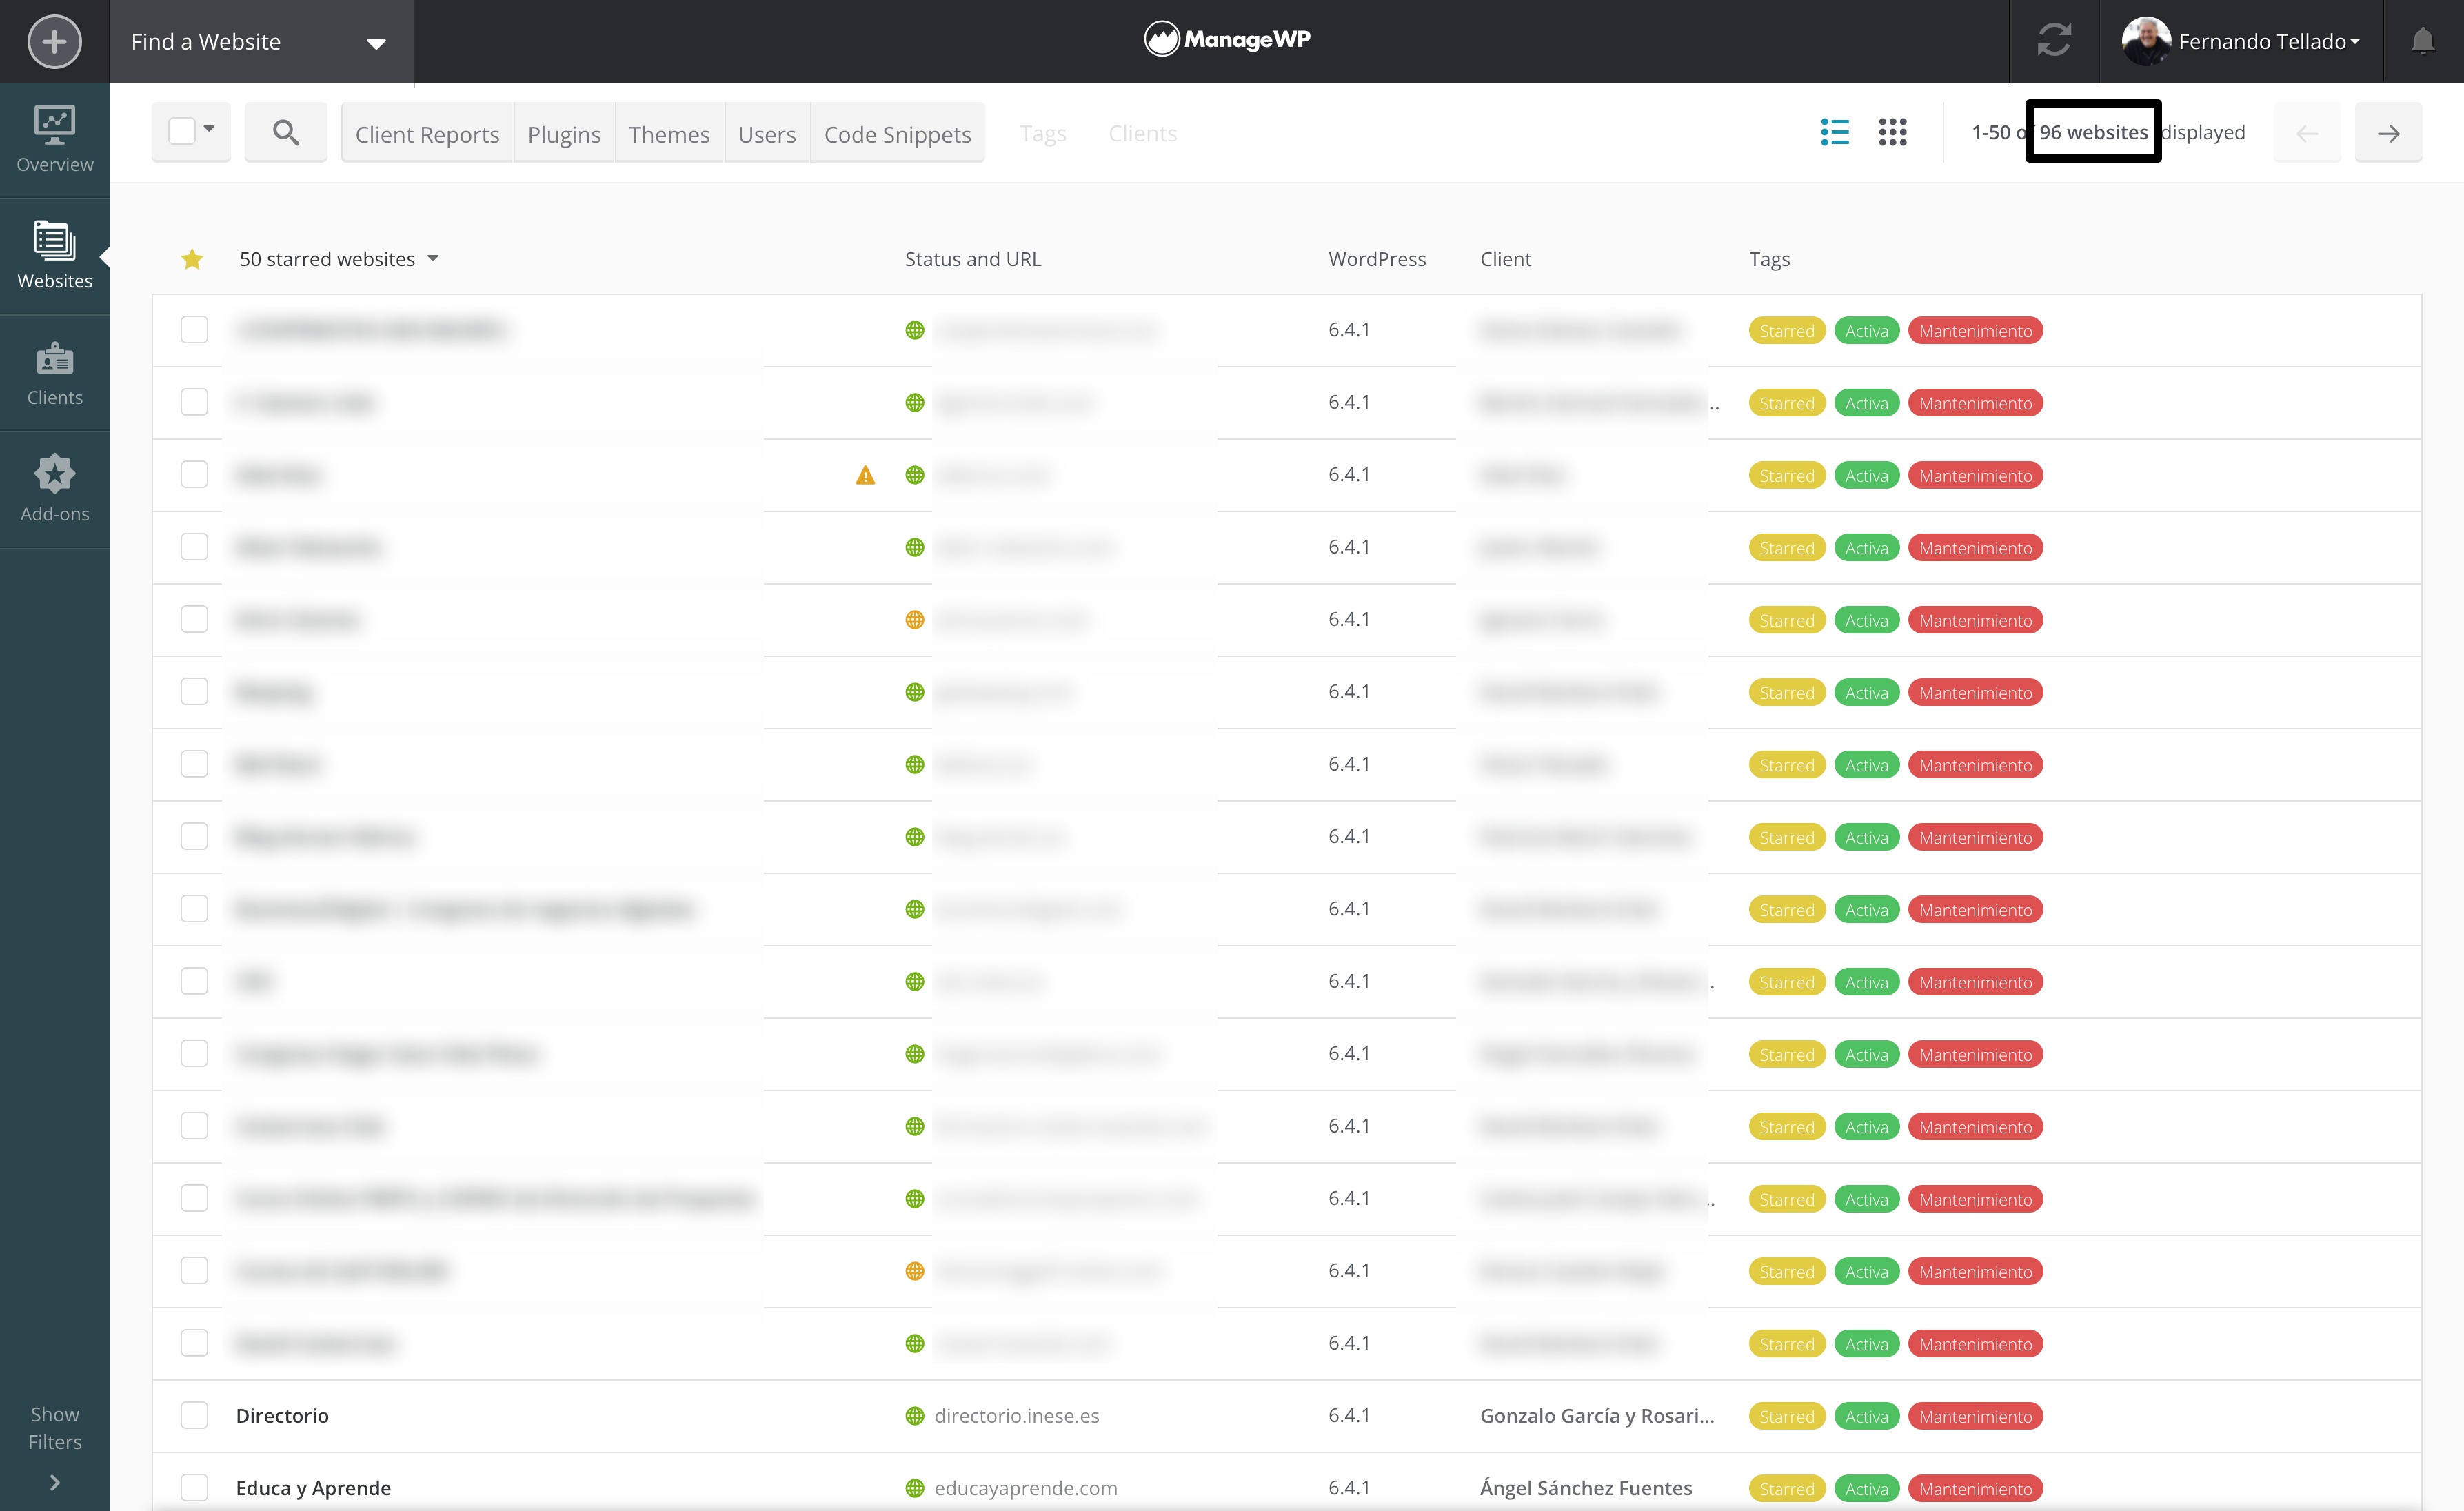Click the add website plus icon
The image size is (2464, 1511).
point(54,41)
